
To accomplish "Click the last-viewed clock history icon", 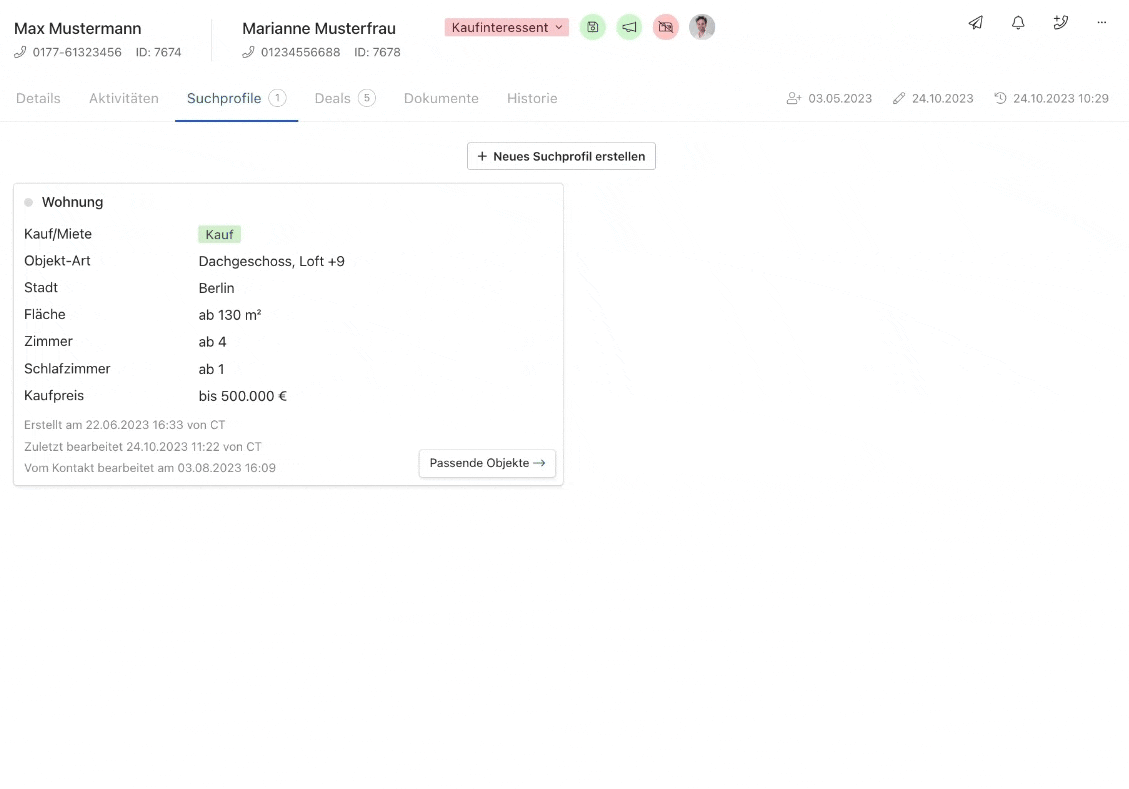I will (1000, 98).
